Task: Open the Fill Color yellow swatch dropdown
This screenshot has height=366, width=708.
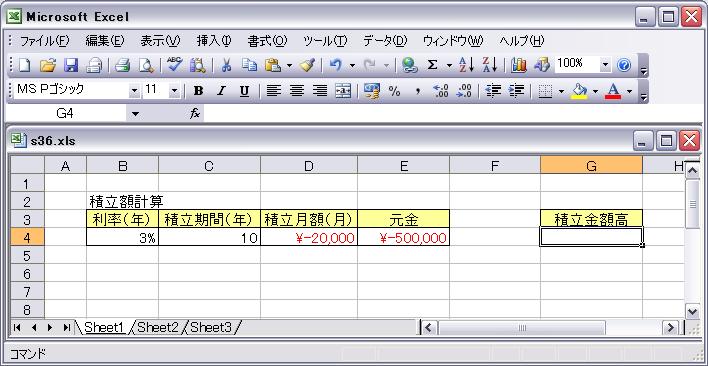Action: (x=596, y=91)
